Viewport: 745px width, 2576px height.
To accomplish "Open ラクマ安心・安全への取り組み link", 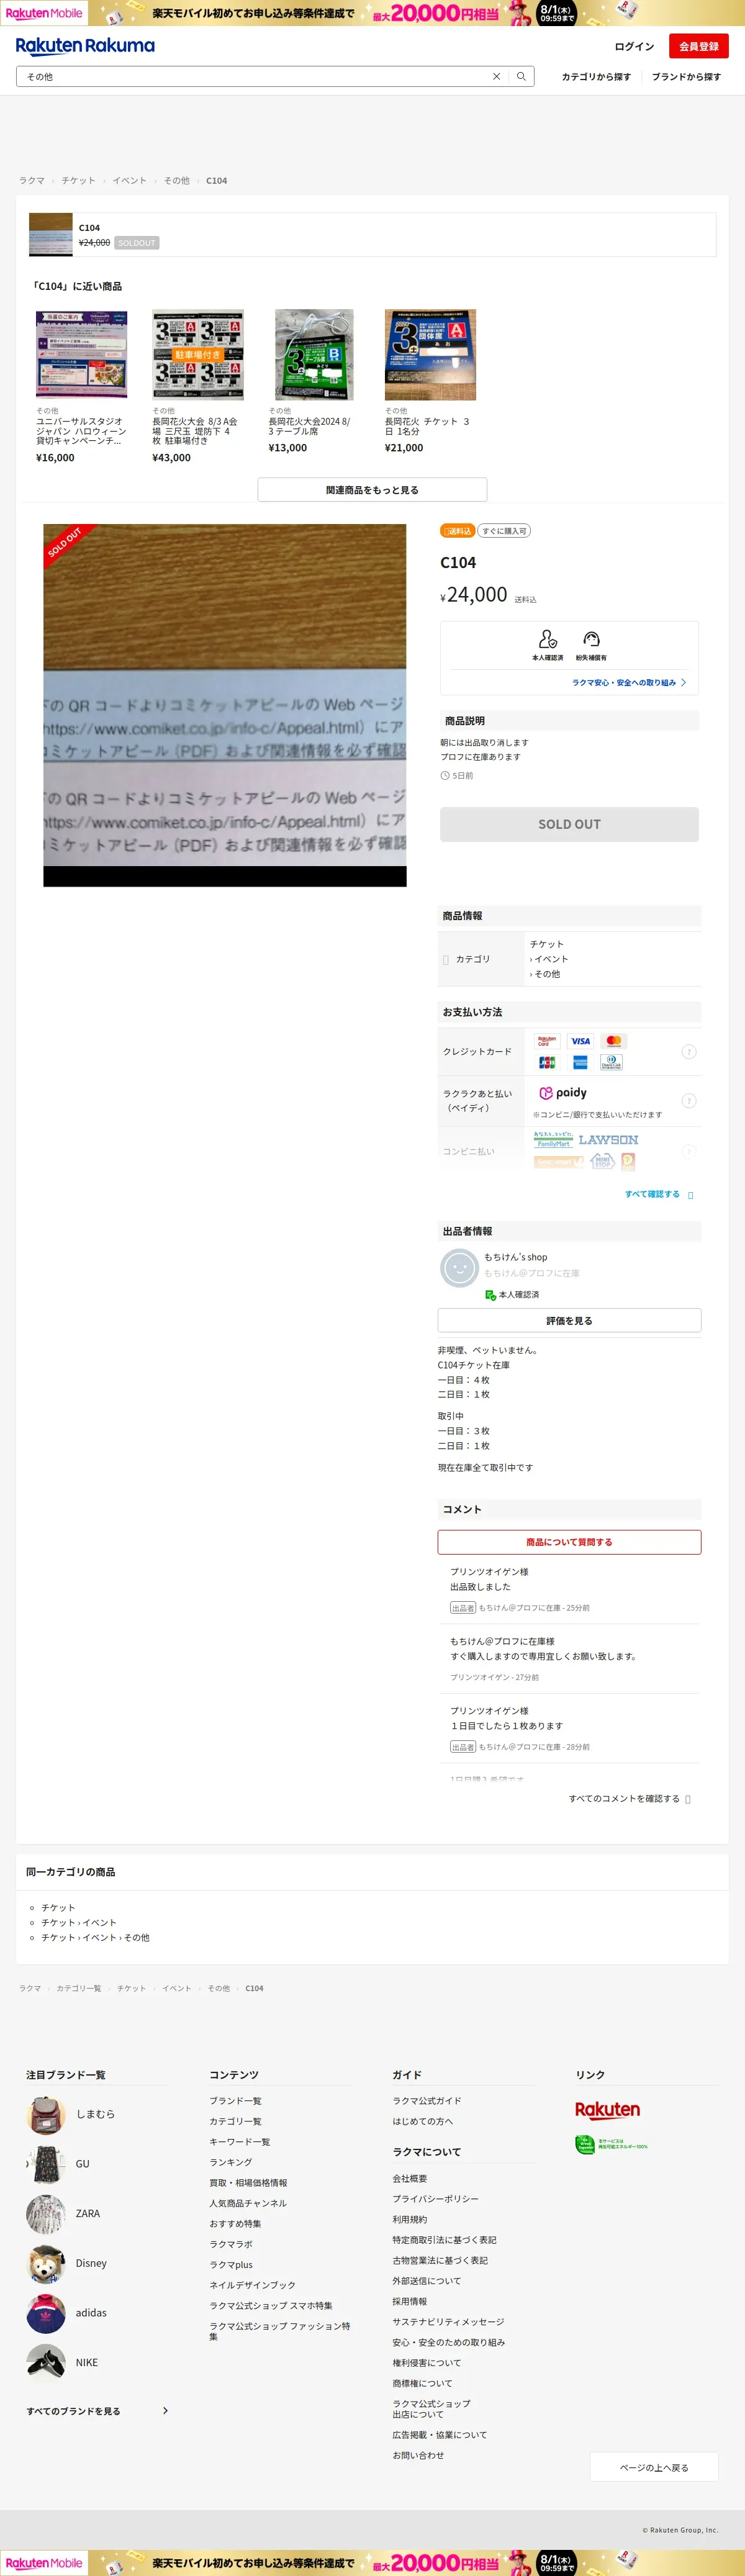I will (x=629, y=683).
